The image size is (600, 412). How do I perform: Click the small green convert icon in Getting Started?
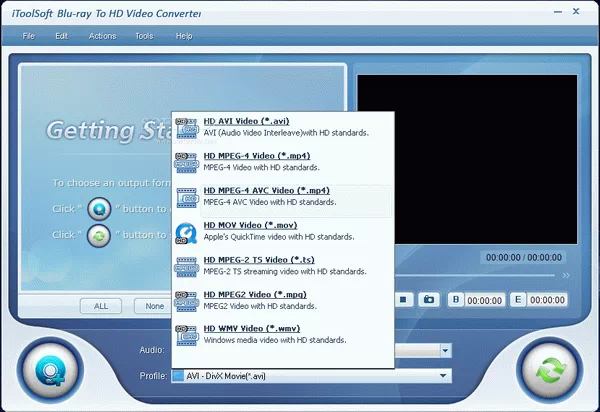99,235
